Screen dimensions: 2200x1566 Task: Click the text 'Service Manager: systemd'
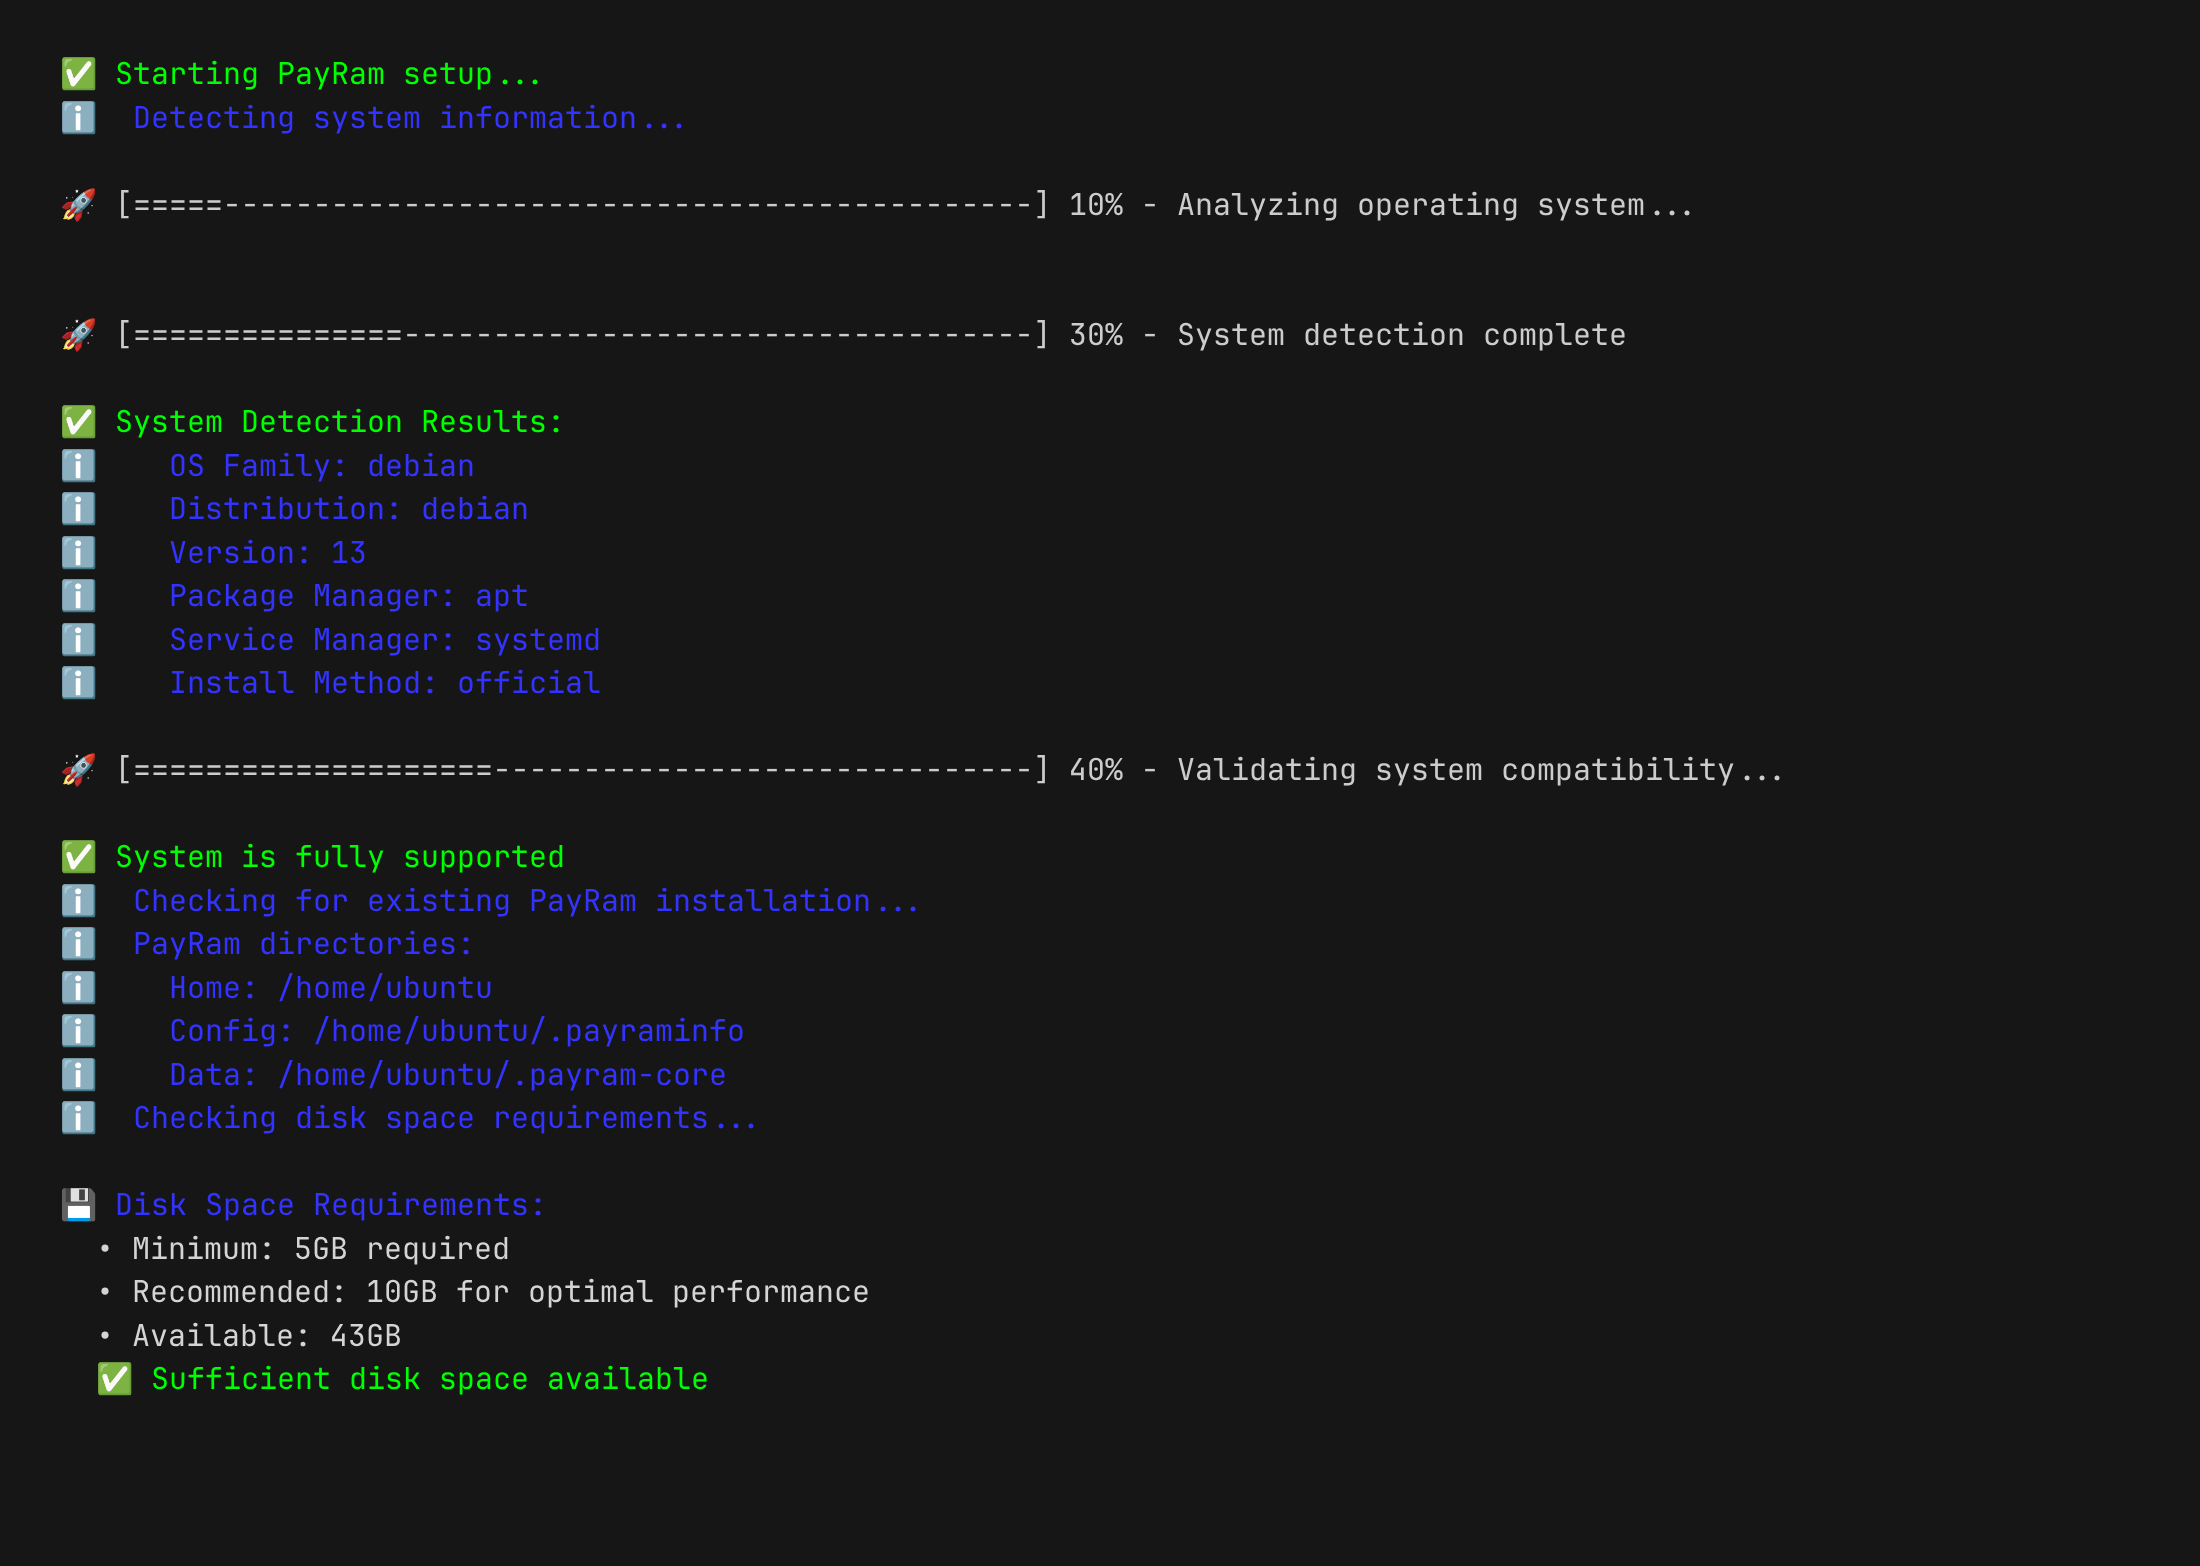(385, 640)
